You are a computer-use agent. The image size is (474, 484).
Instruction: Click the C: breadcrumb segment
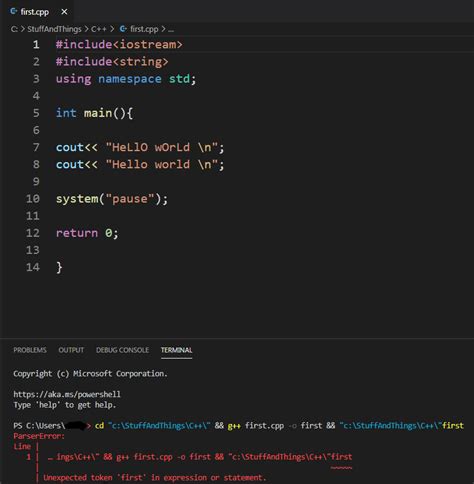coord(14,29)
